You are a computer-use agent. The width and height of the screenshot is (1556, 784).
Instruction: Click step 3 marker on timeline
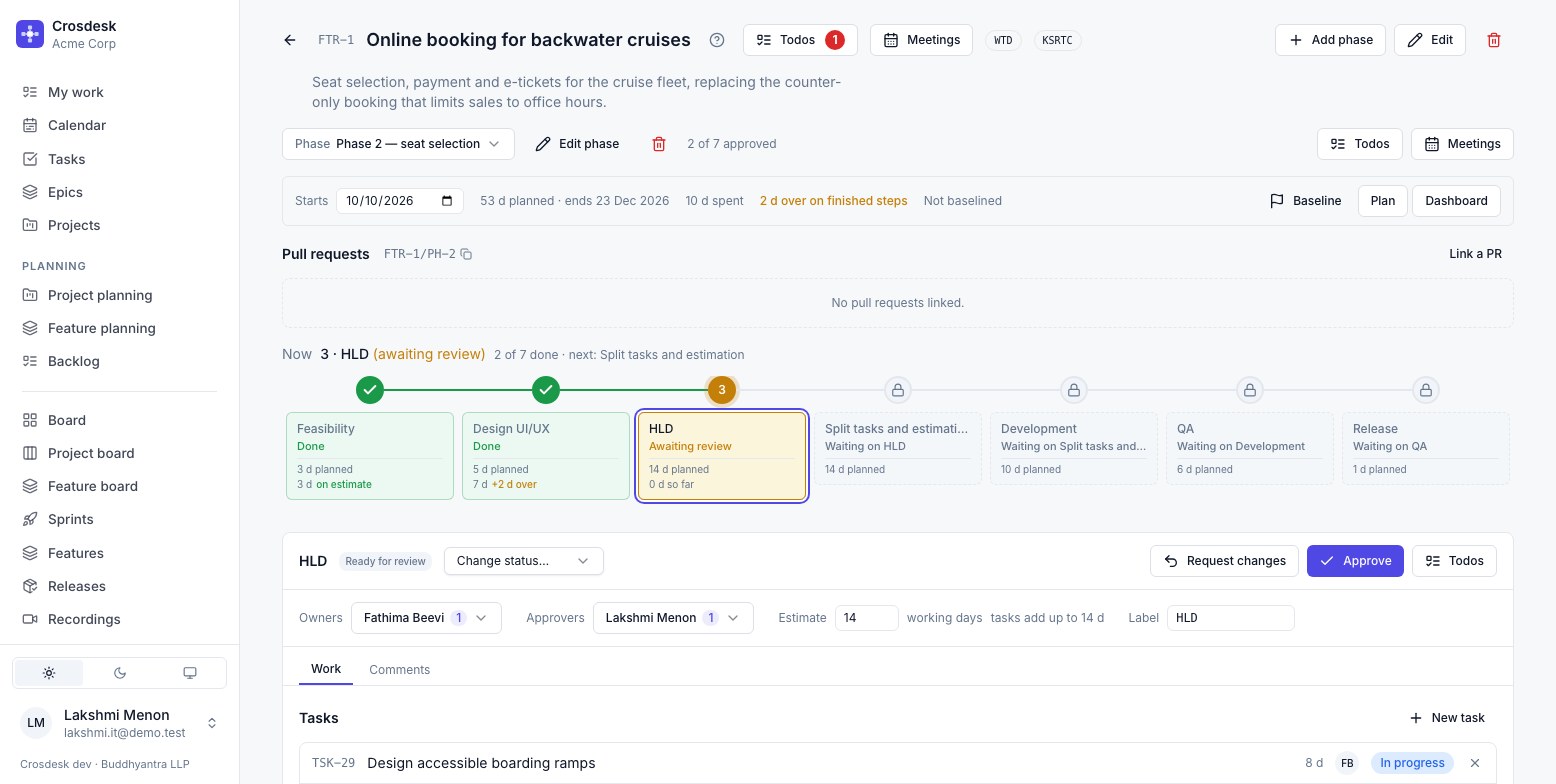coord(722,390)
